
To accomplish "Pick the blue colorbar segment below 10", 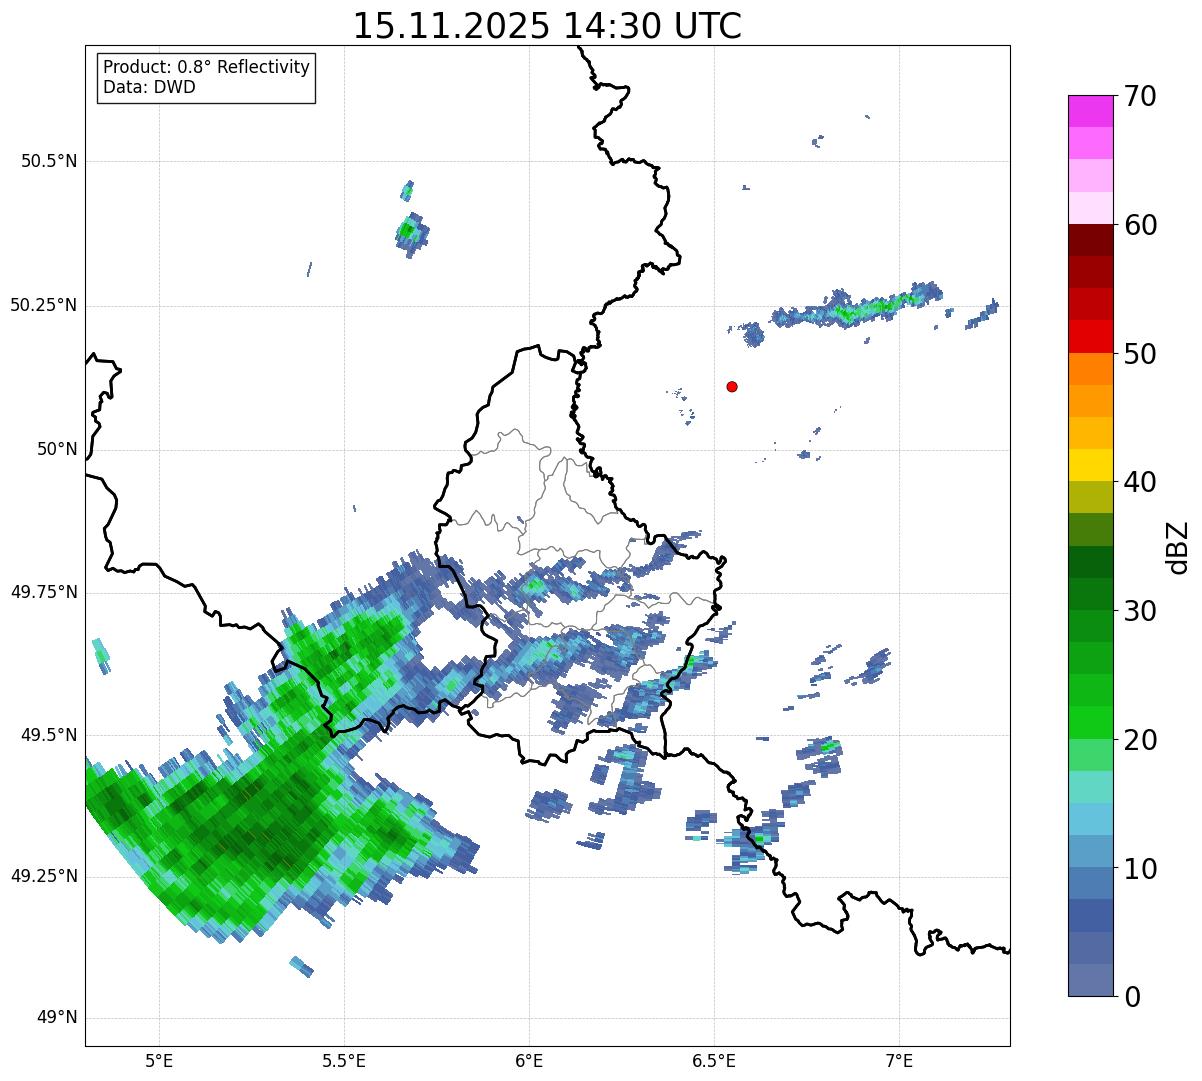I will [1091, 883].
